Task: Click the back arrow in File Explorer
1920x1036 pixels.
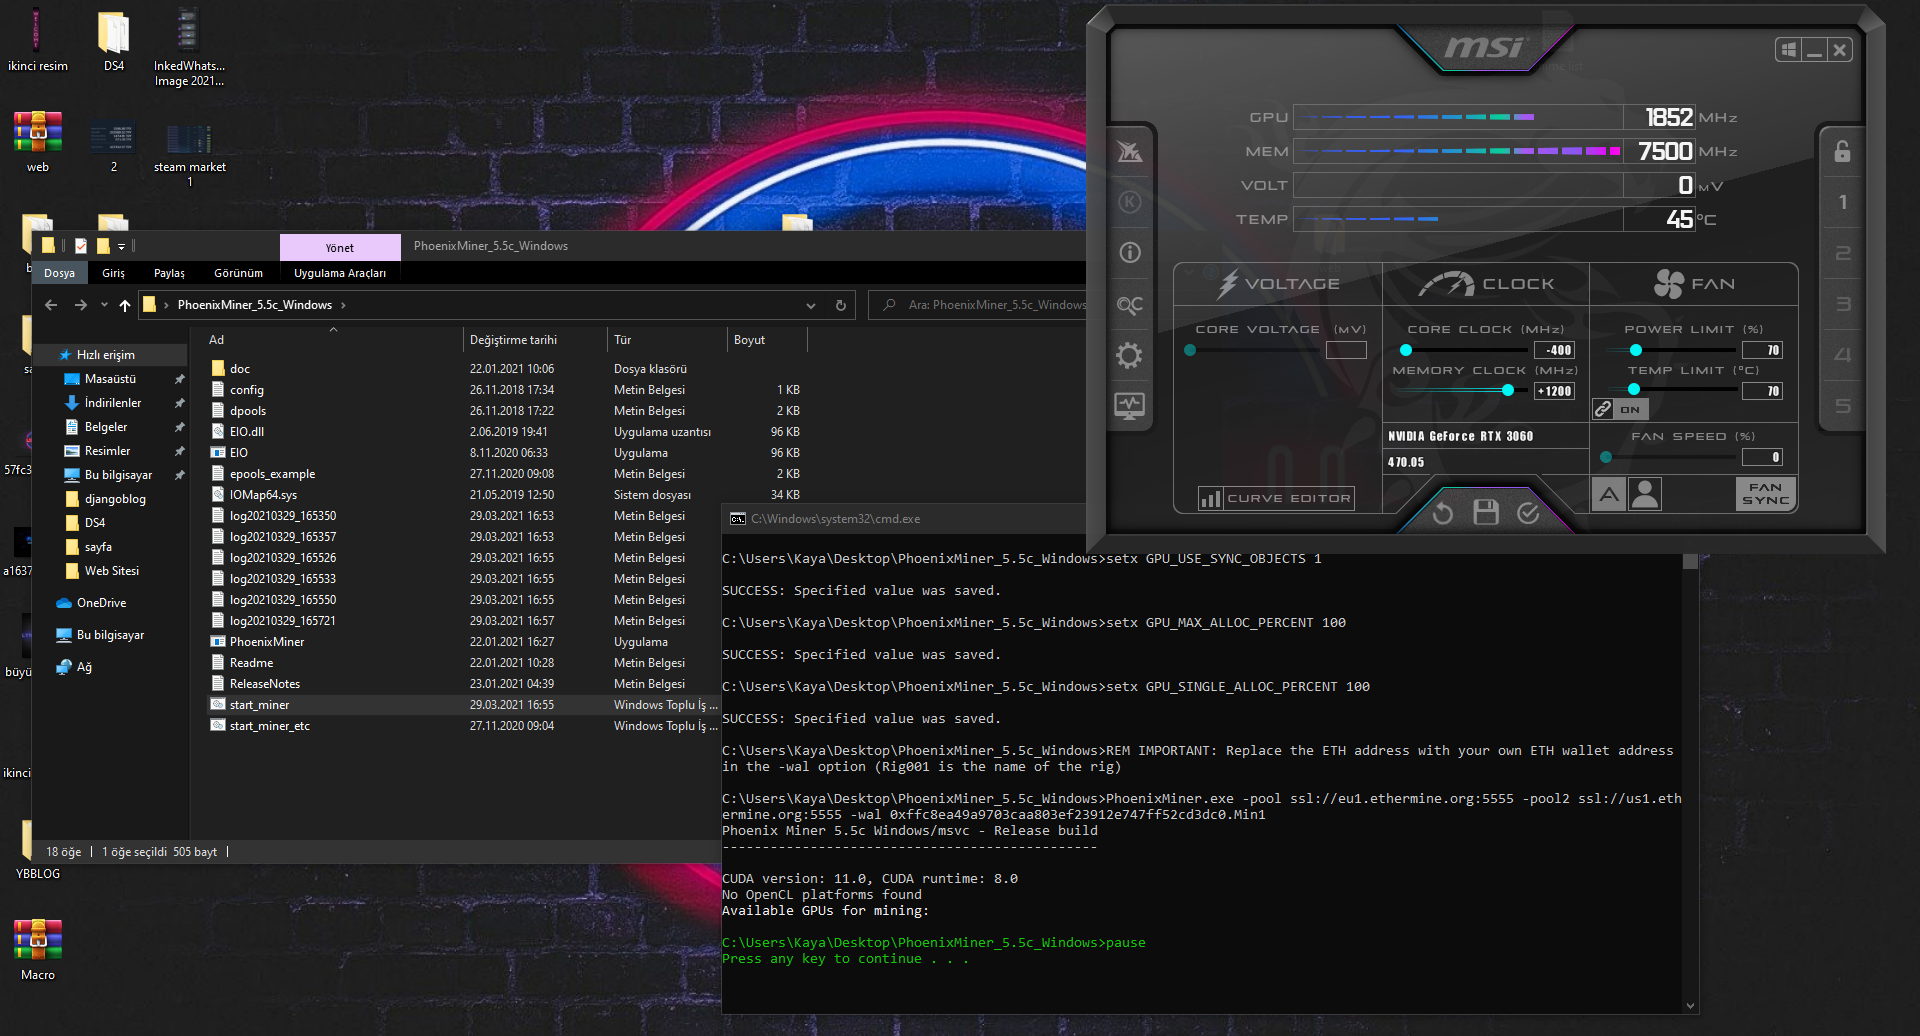Action: (51, 305)
